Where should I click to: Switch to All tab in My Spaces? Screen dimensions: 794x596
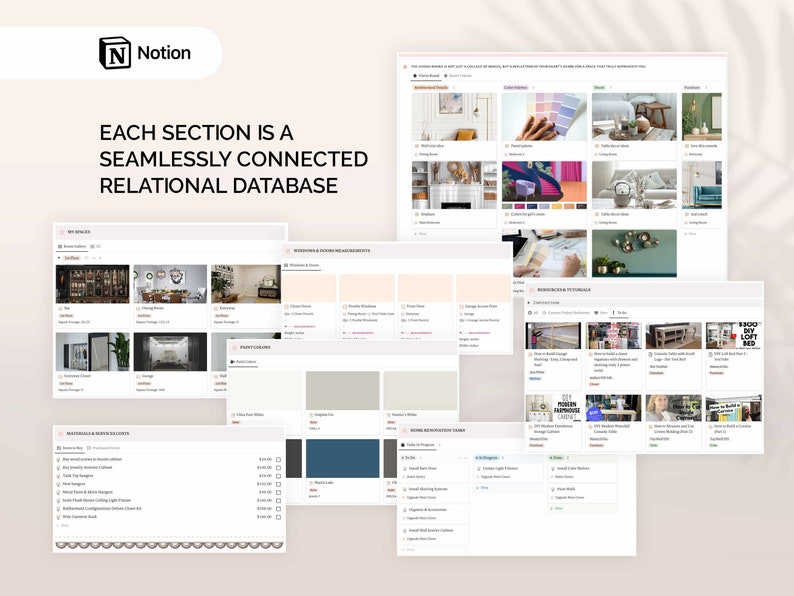[96, 247]
